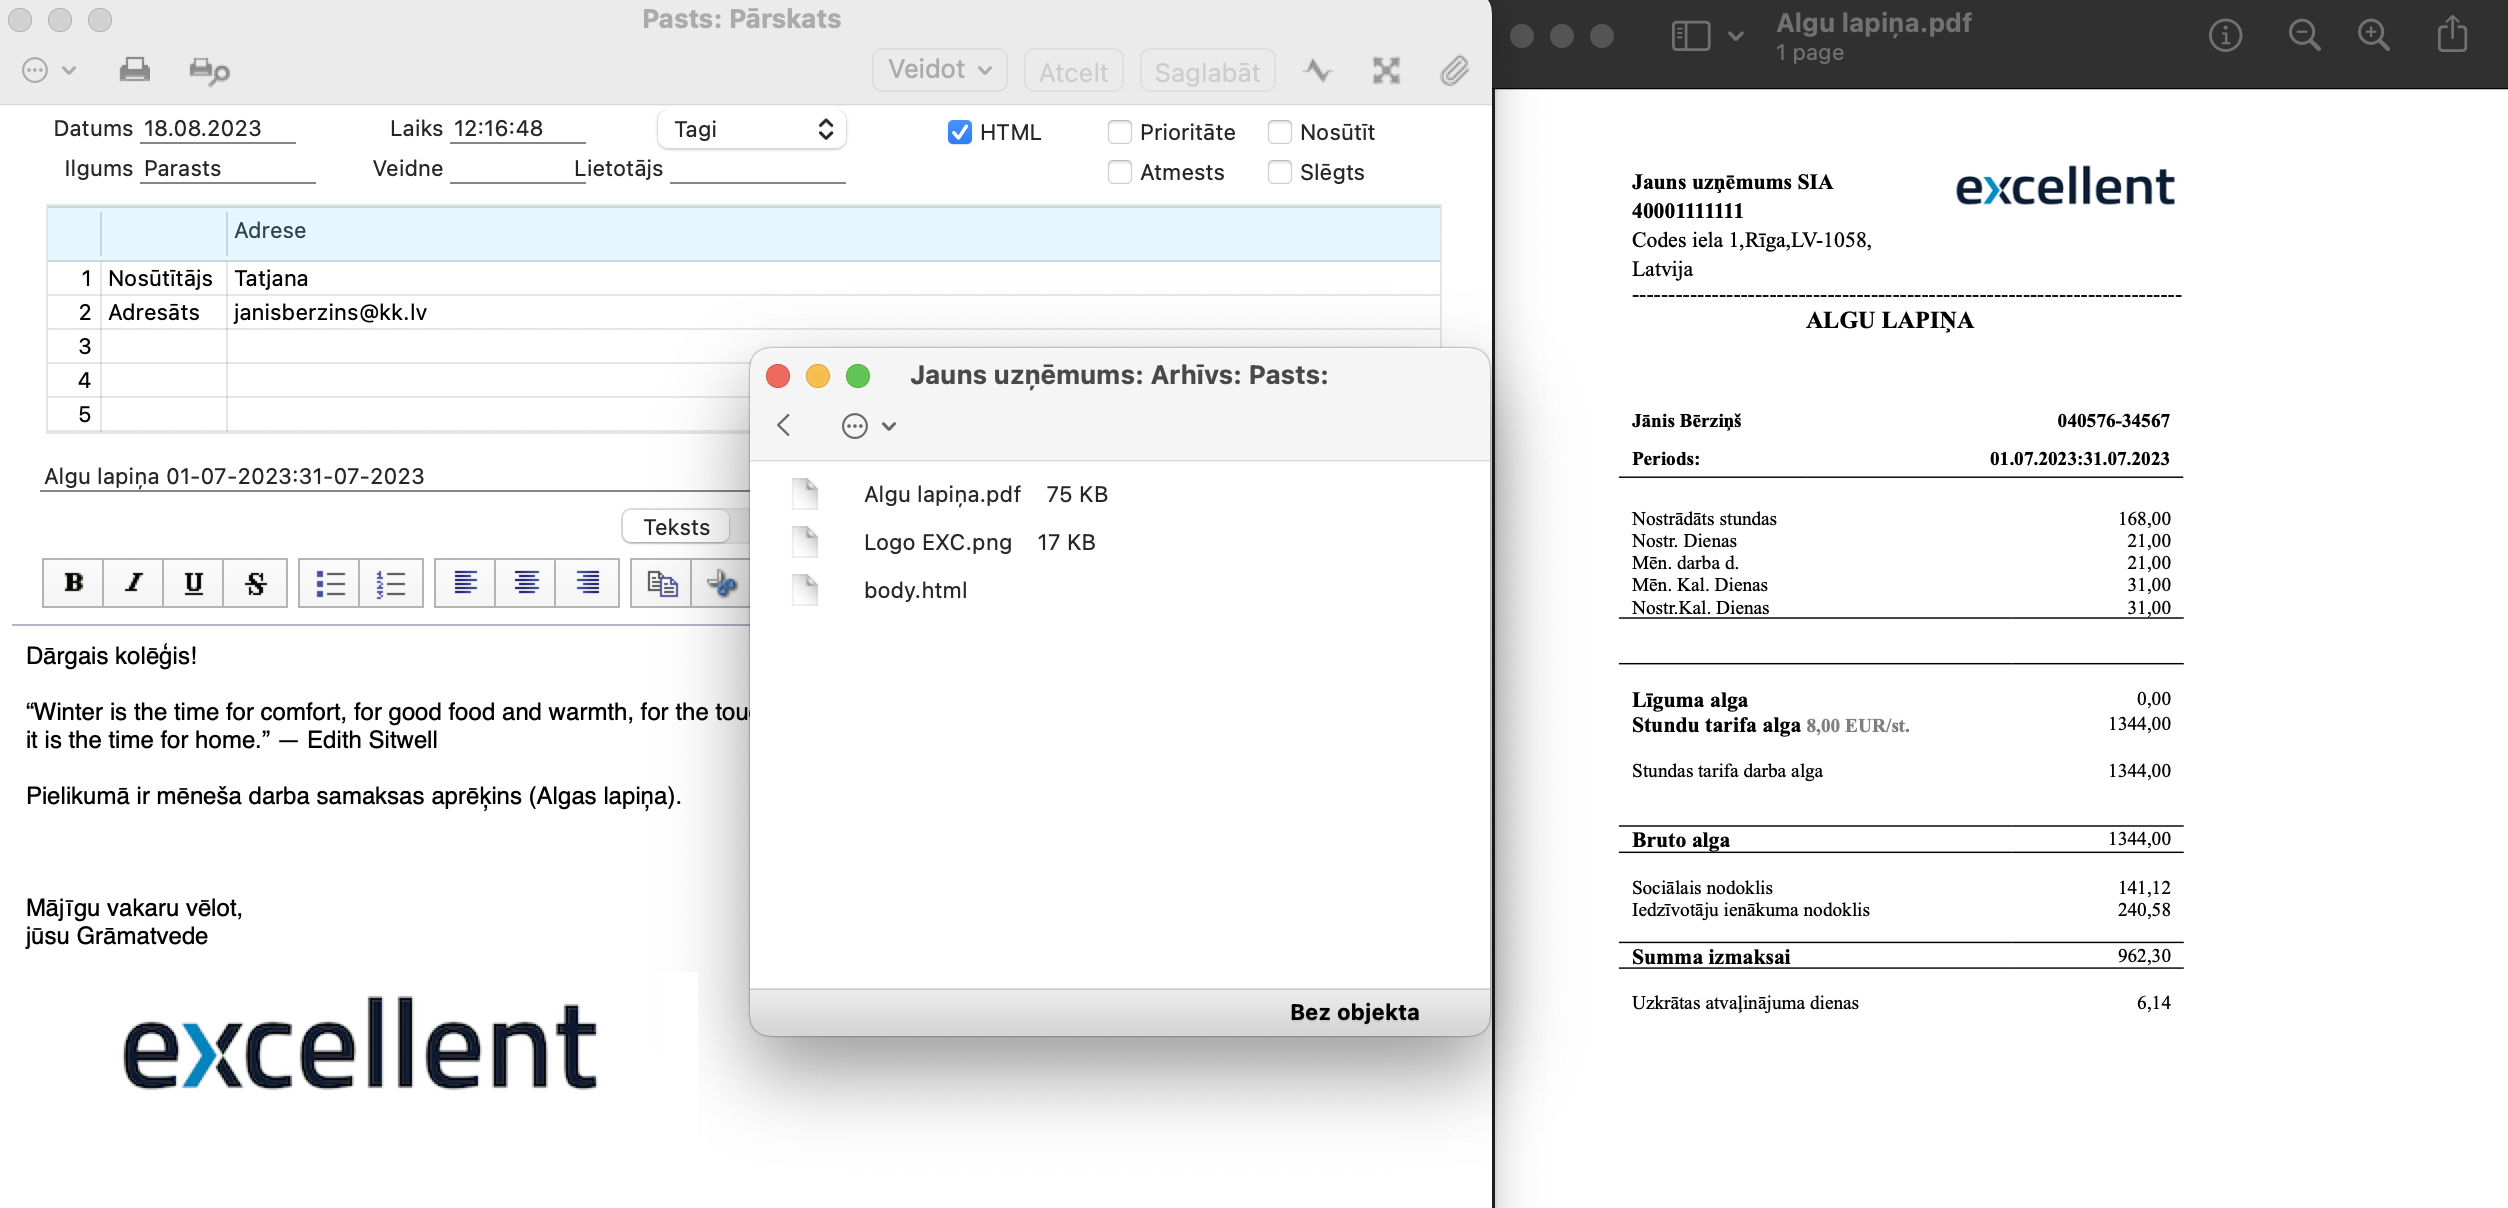The image size is (2508, 1208).
Task: Center align text icon
Action: tap(527, 583)
